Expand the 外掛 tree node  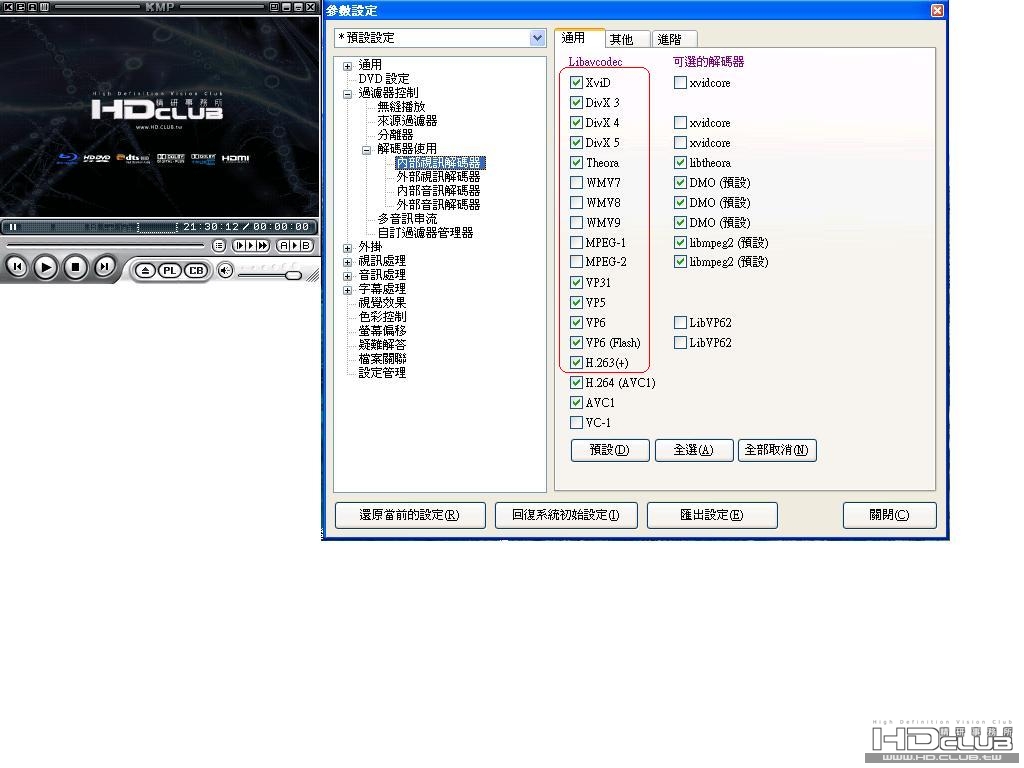[x=347, y=248]
